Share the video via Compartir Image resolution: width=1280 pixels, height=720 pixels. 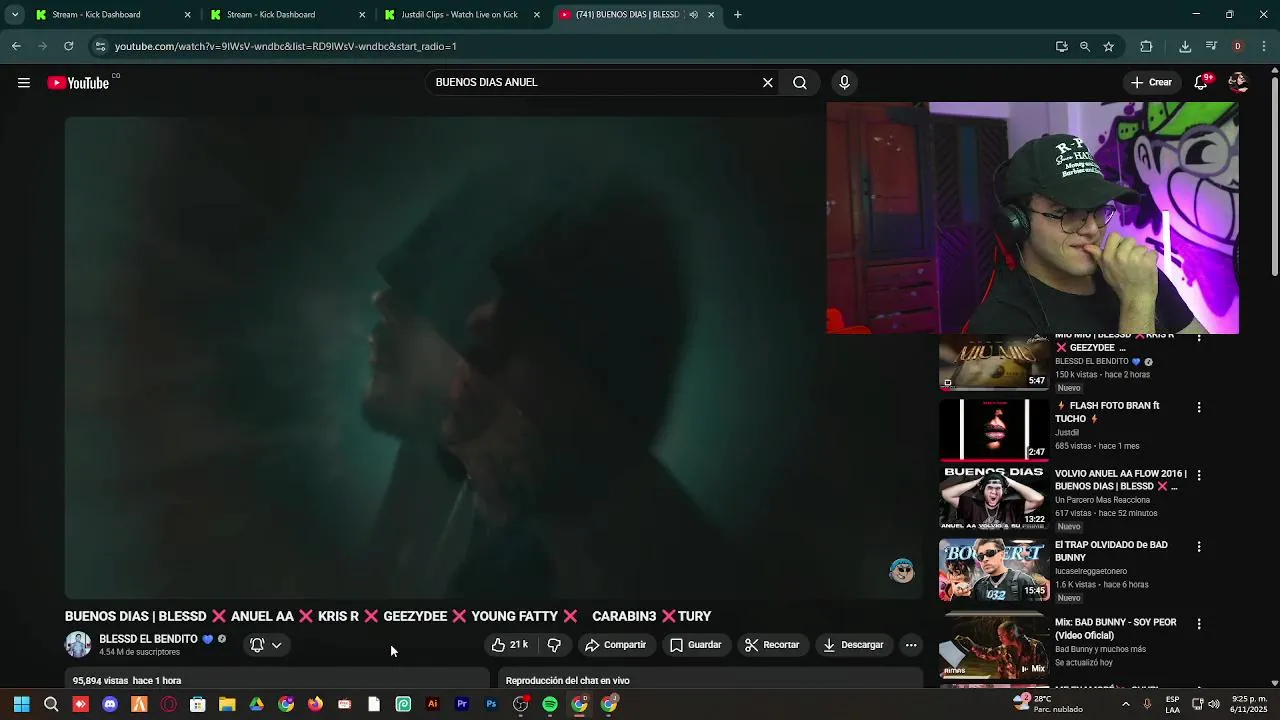coord(616,645)
